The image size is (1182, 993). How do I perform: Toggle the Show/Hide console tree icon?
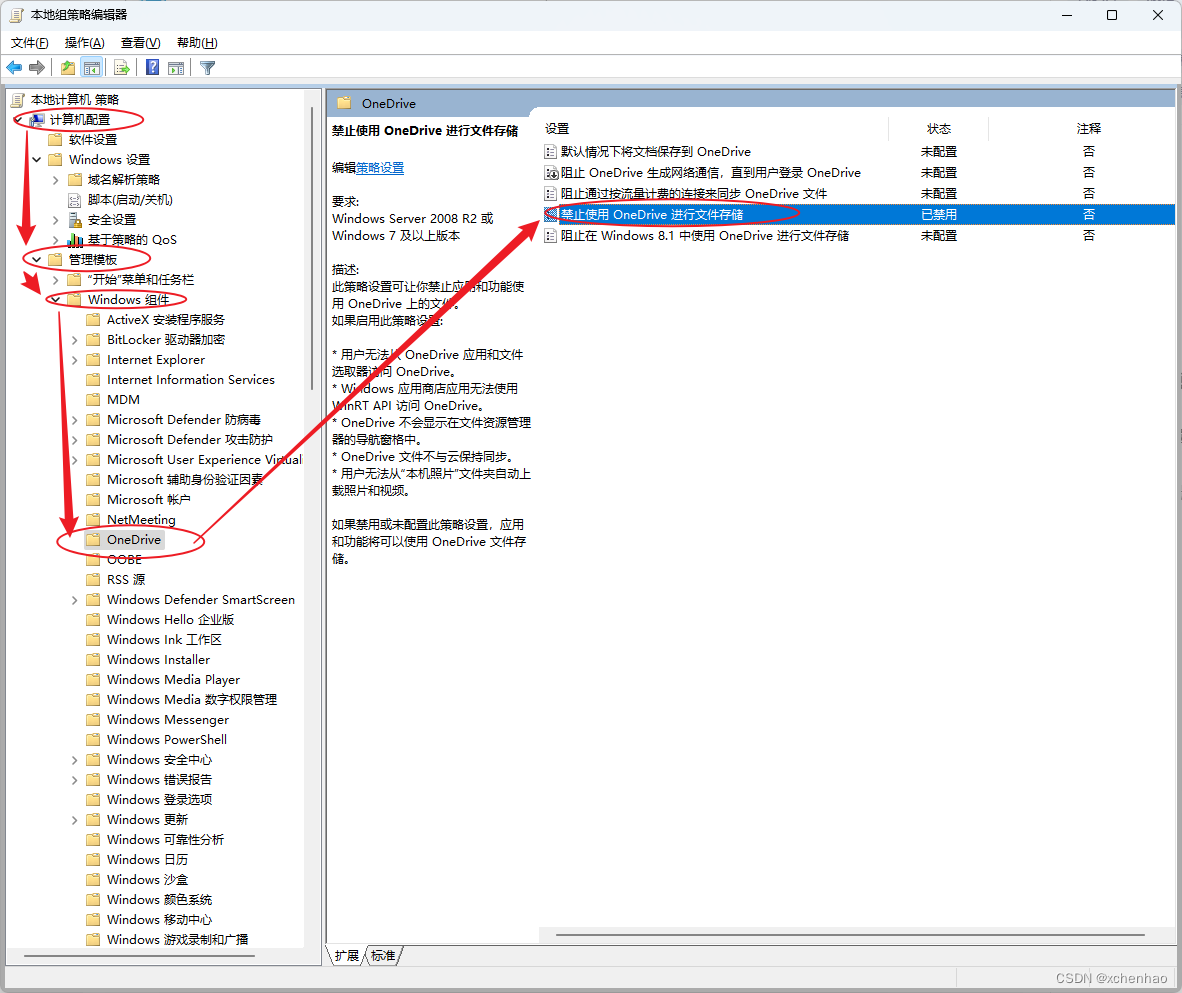tap(92, 68)
